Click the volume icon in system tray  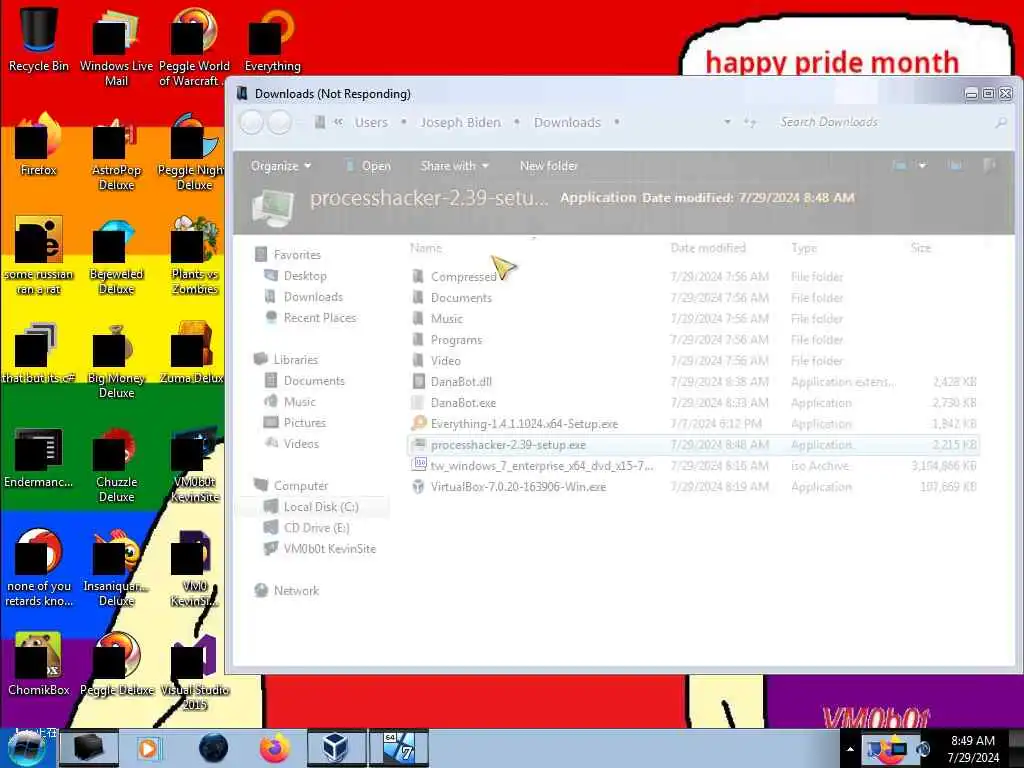[923, 749]
